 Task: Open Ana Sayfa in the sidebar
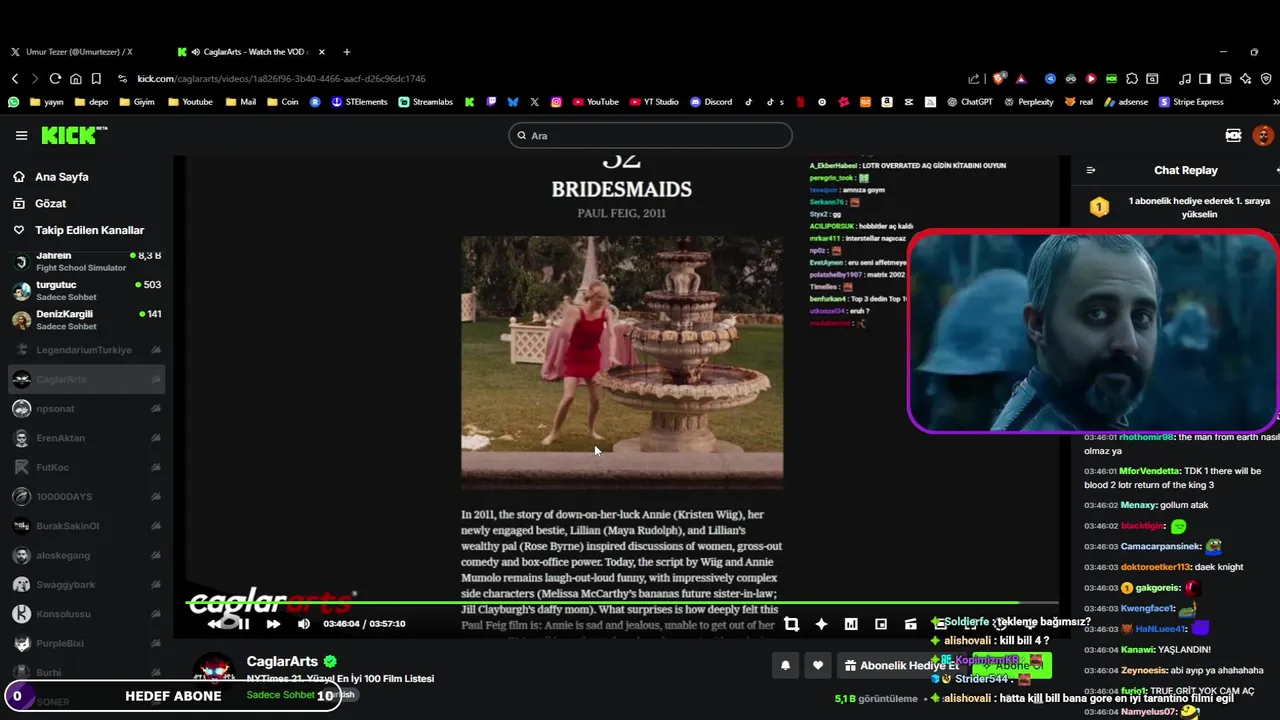62,177
